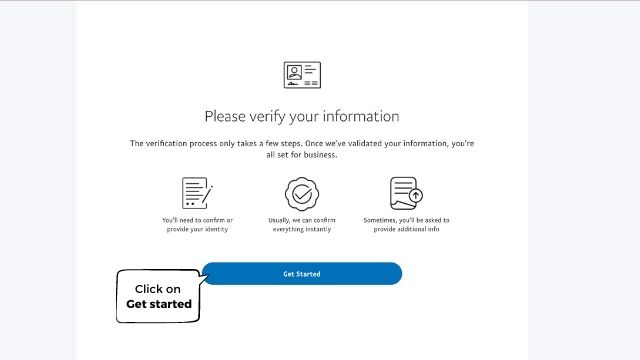Click 'Sometimes, you'll be asked to provide additional info' caption
This screenshot has height=360, width=640.
click(407, 224)
